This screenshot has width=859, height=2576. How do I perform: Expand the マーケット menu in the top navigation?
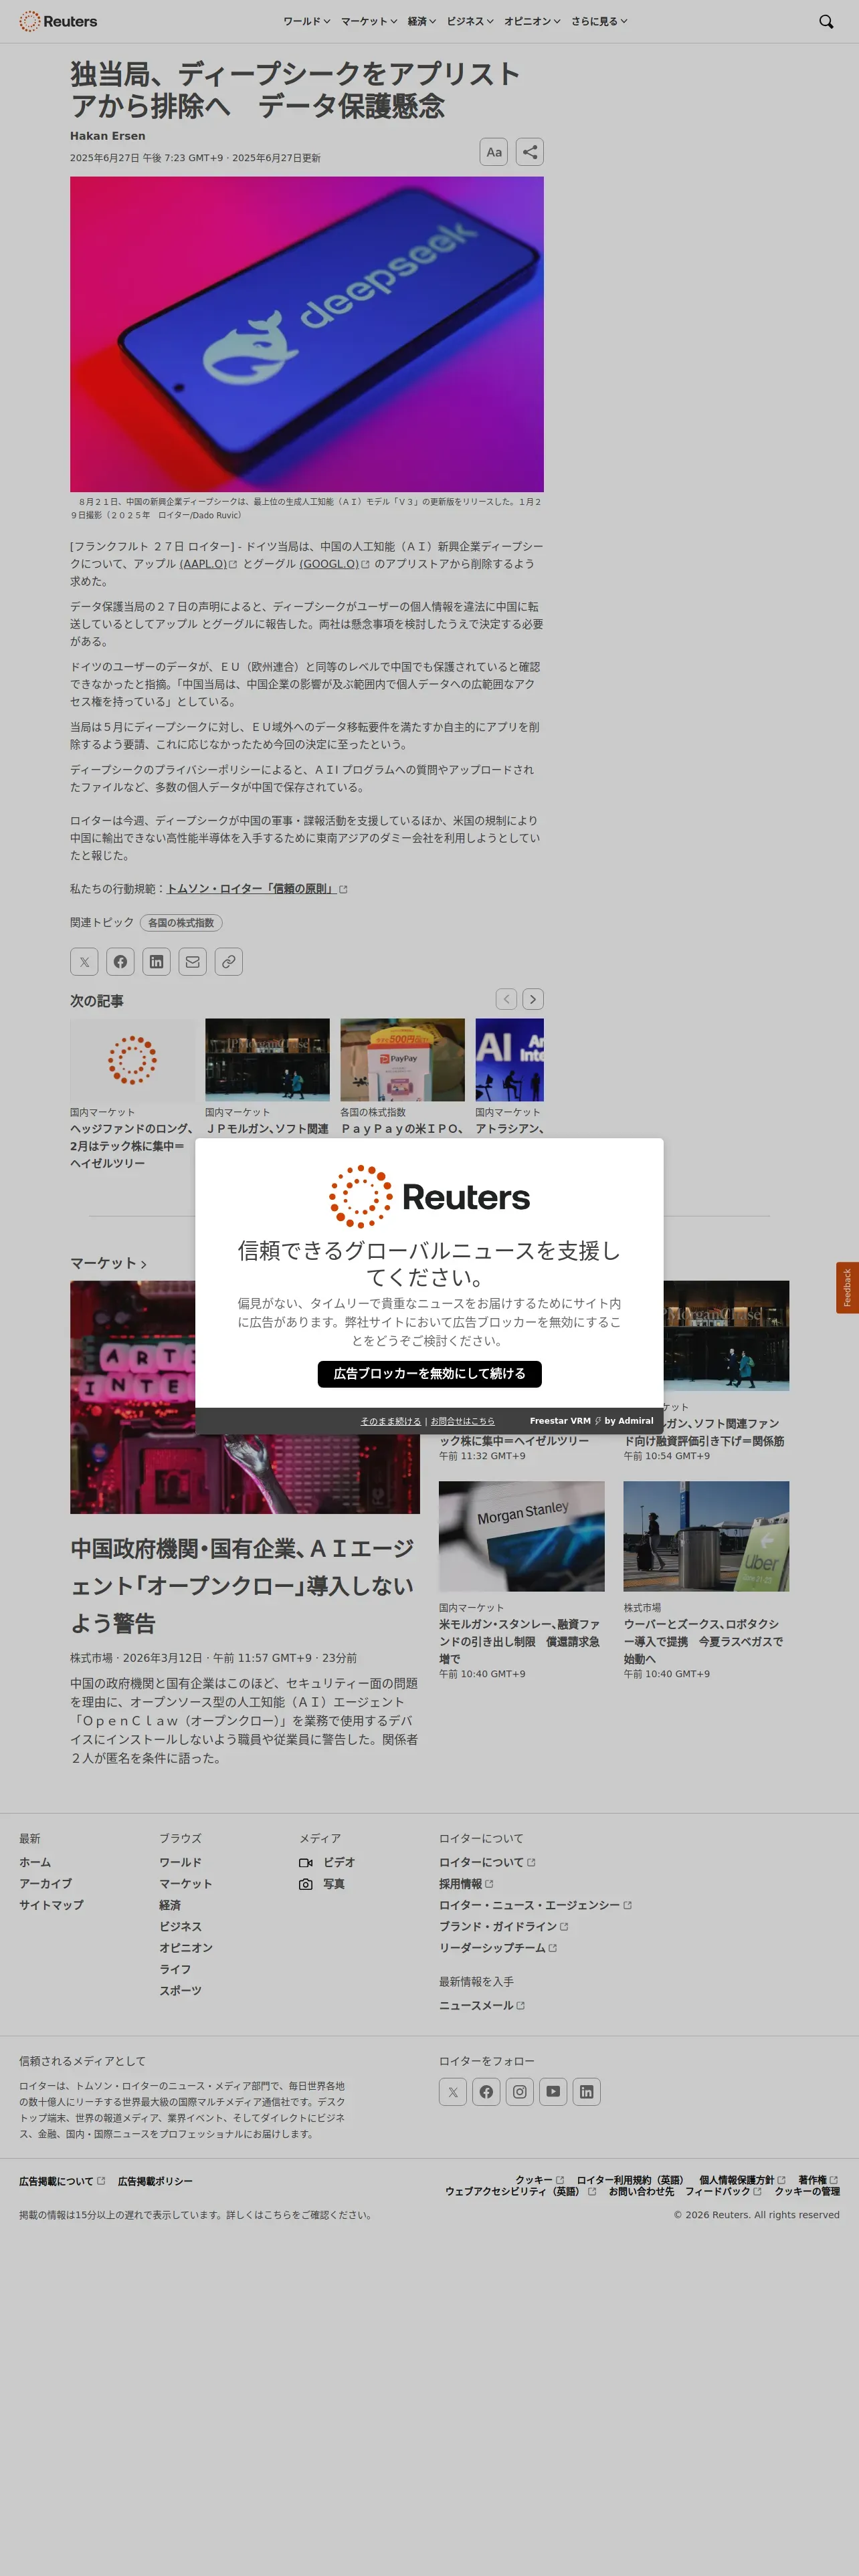[369, 21]
